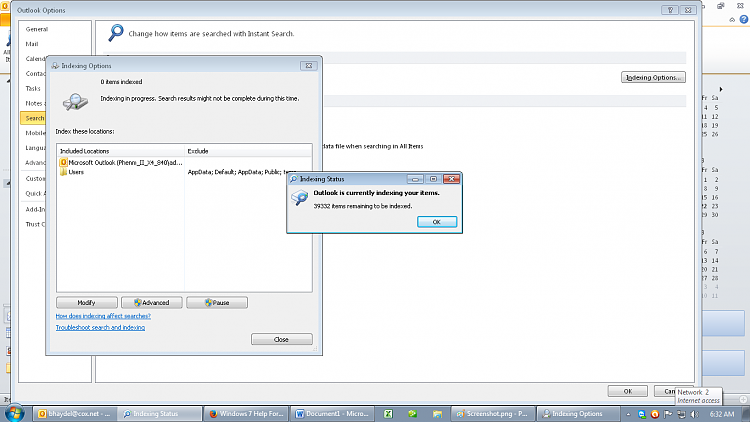The height and width of the screenshot is (422, 750).
Task: Close Indexing Options via title bar X
Action: pos(309,66)
